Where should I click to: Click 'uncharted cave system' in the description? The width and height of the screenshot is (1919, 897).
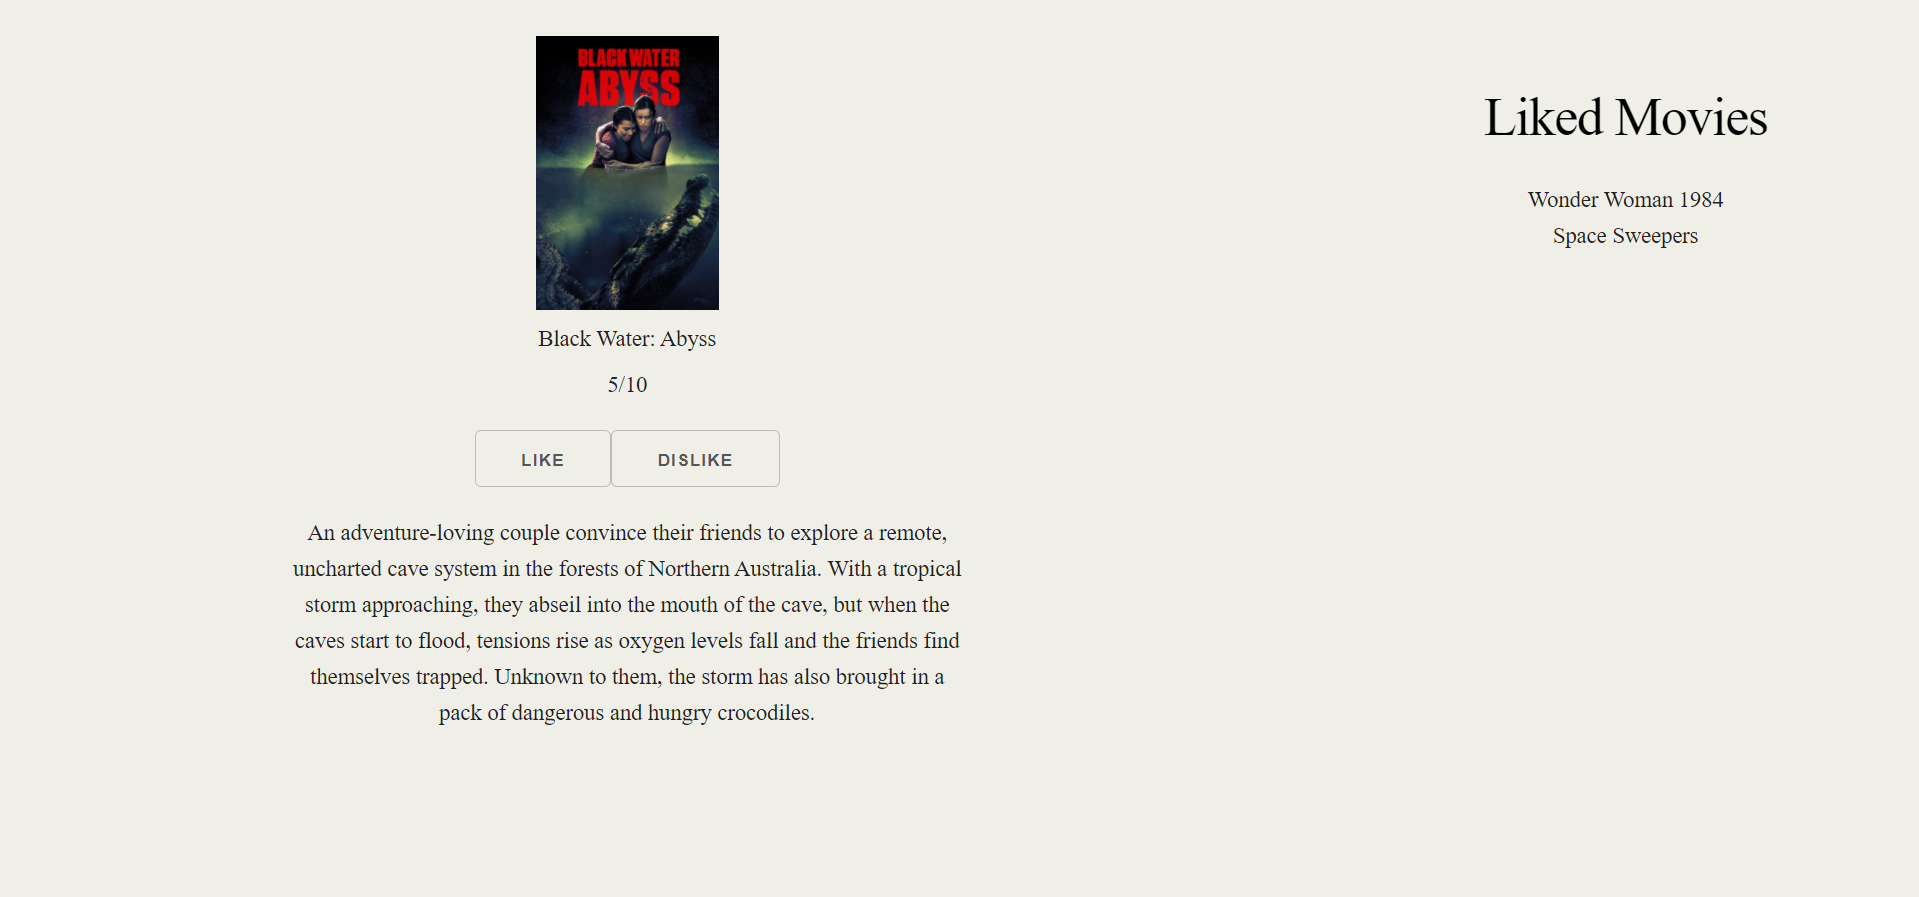[394, 569]
